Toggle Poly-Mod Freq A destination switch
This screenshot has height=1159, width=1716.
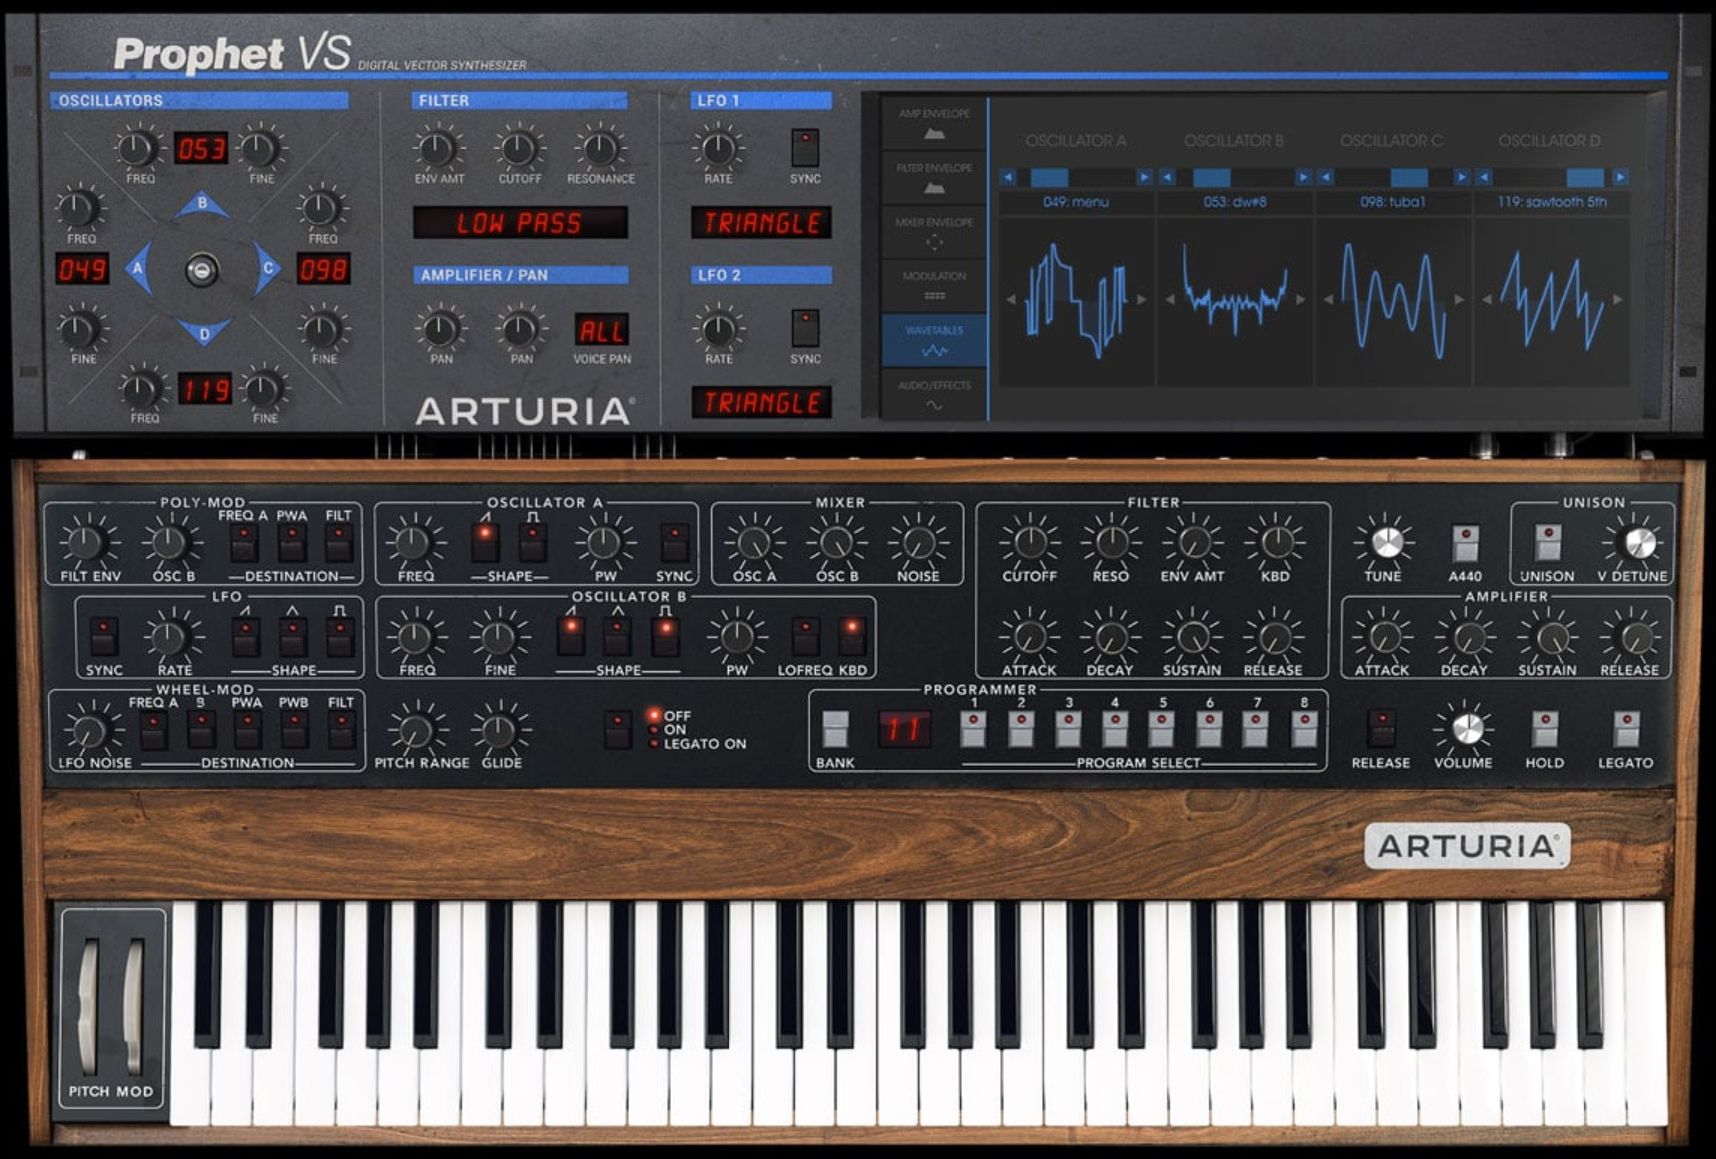pos(244,544)
